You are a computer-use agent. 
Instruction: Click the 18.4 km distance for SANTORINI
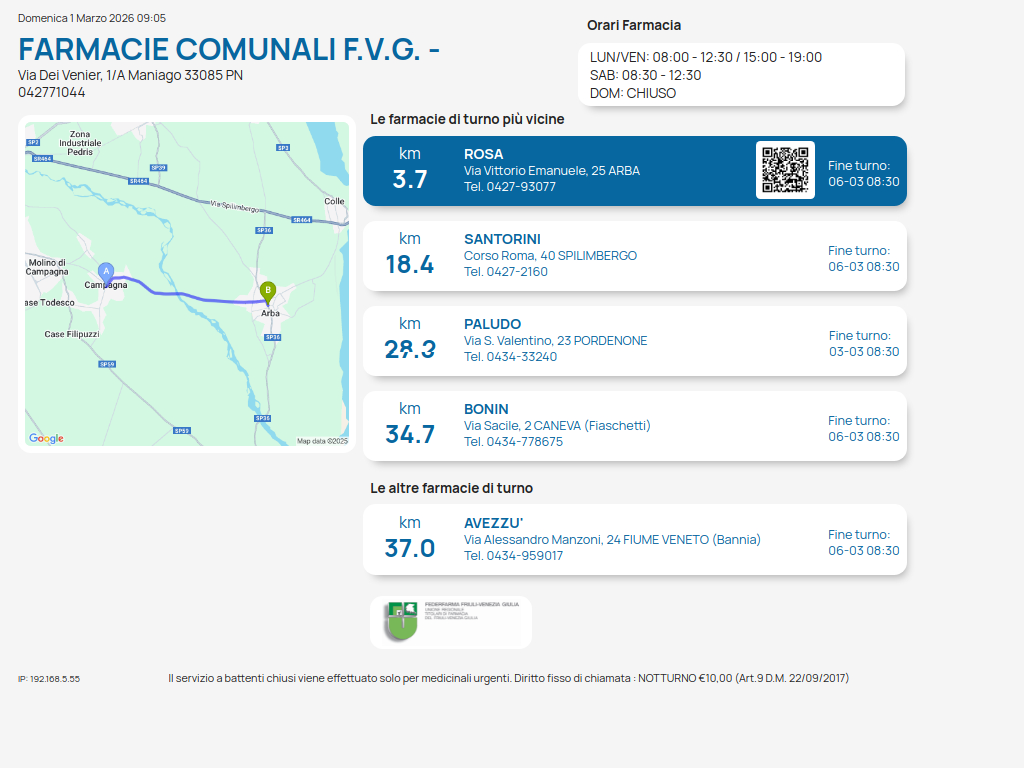[410, 264]
